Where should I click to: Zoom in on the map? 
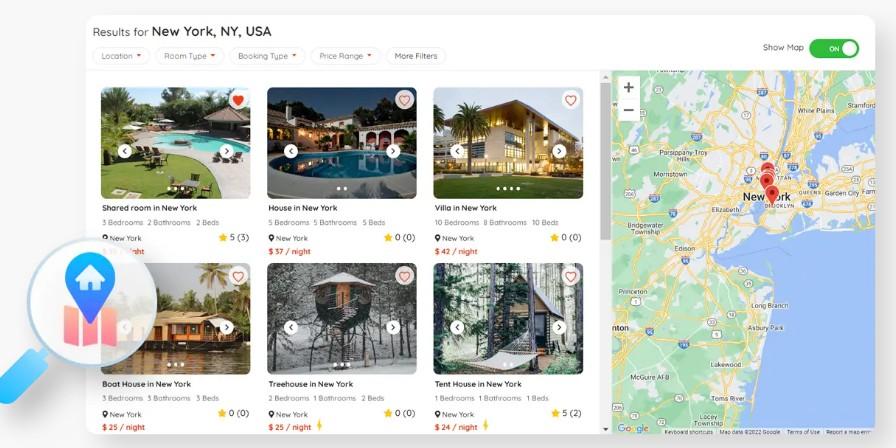tap(629, 87)
